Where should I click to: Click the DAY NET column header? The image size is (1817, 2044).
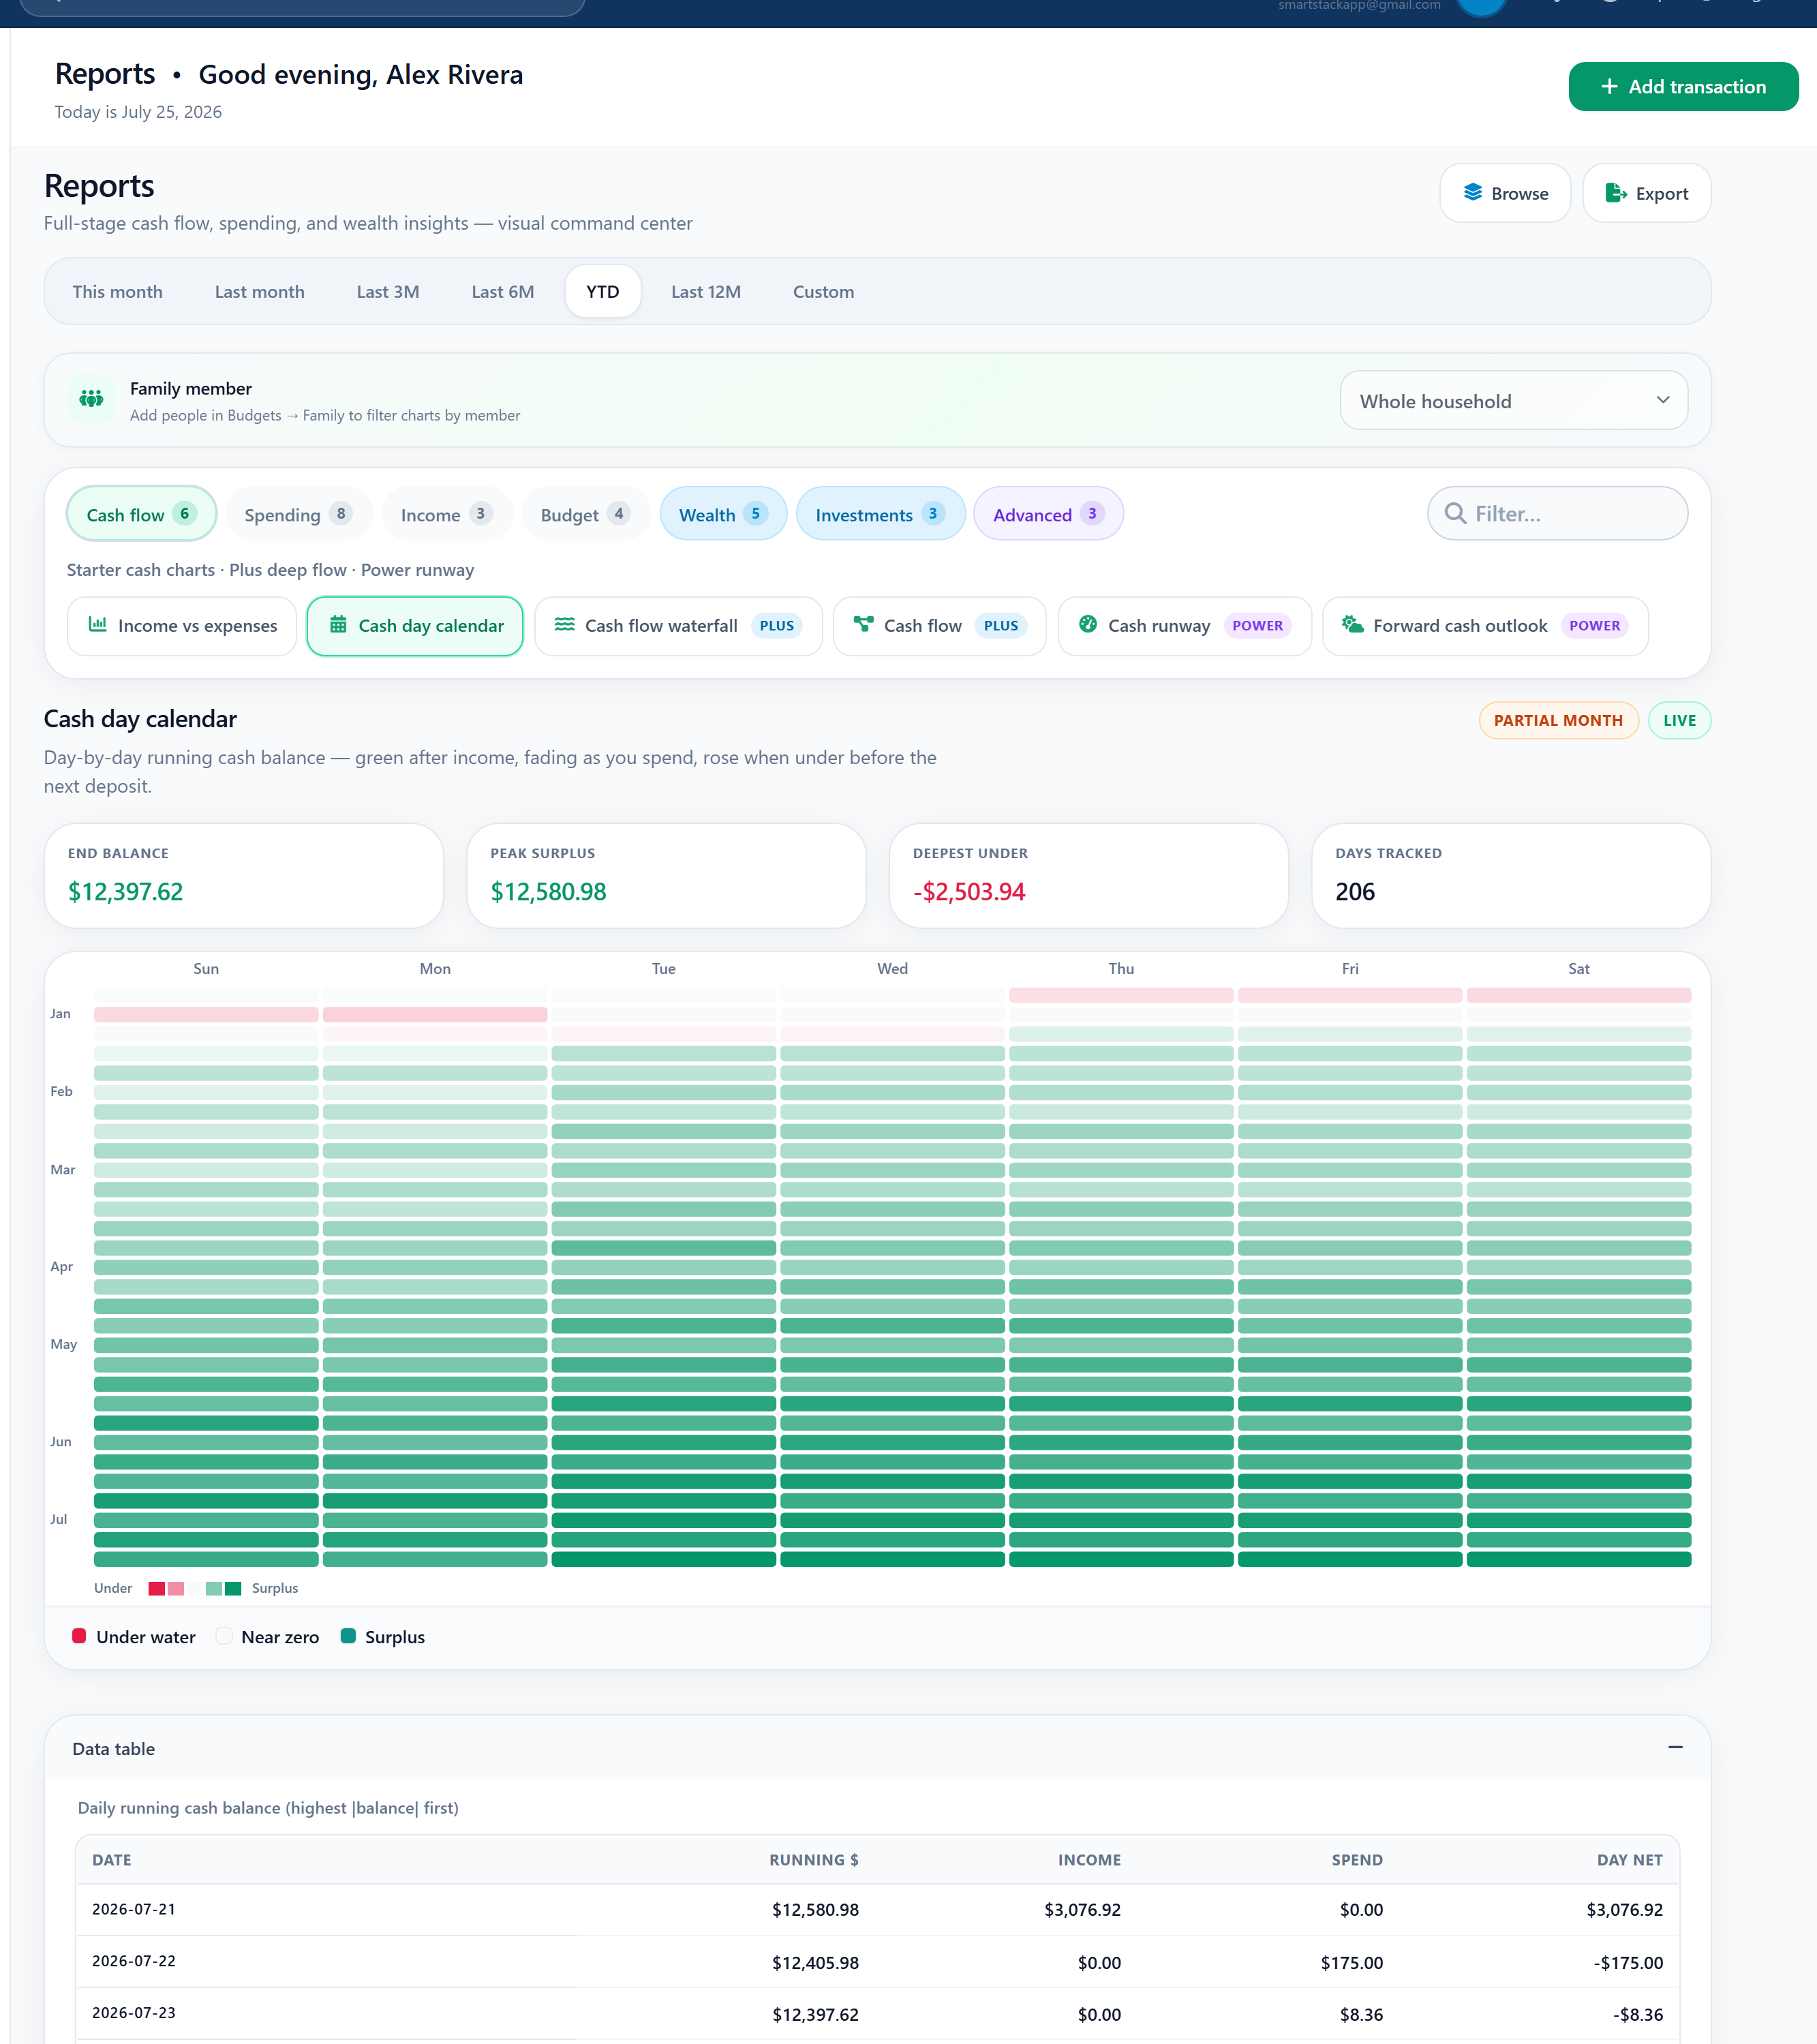1629,1860
